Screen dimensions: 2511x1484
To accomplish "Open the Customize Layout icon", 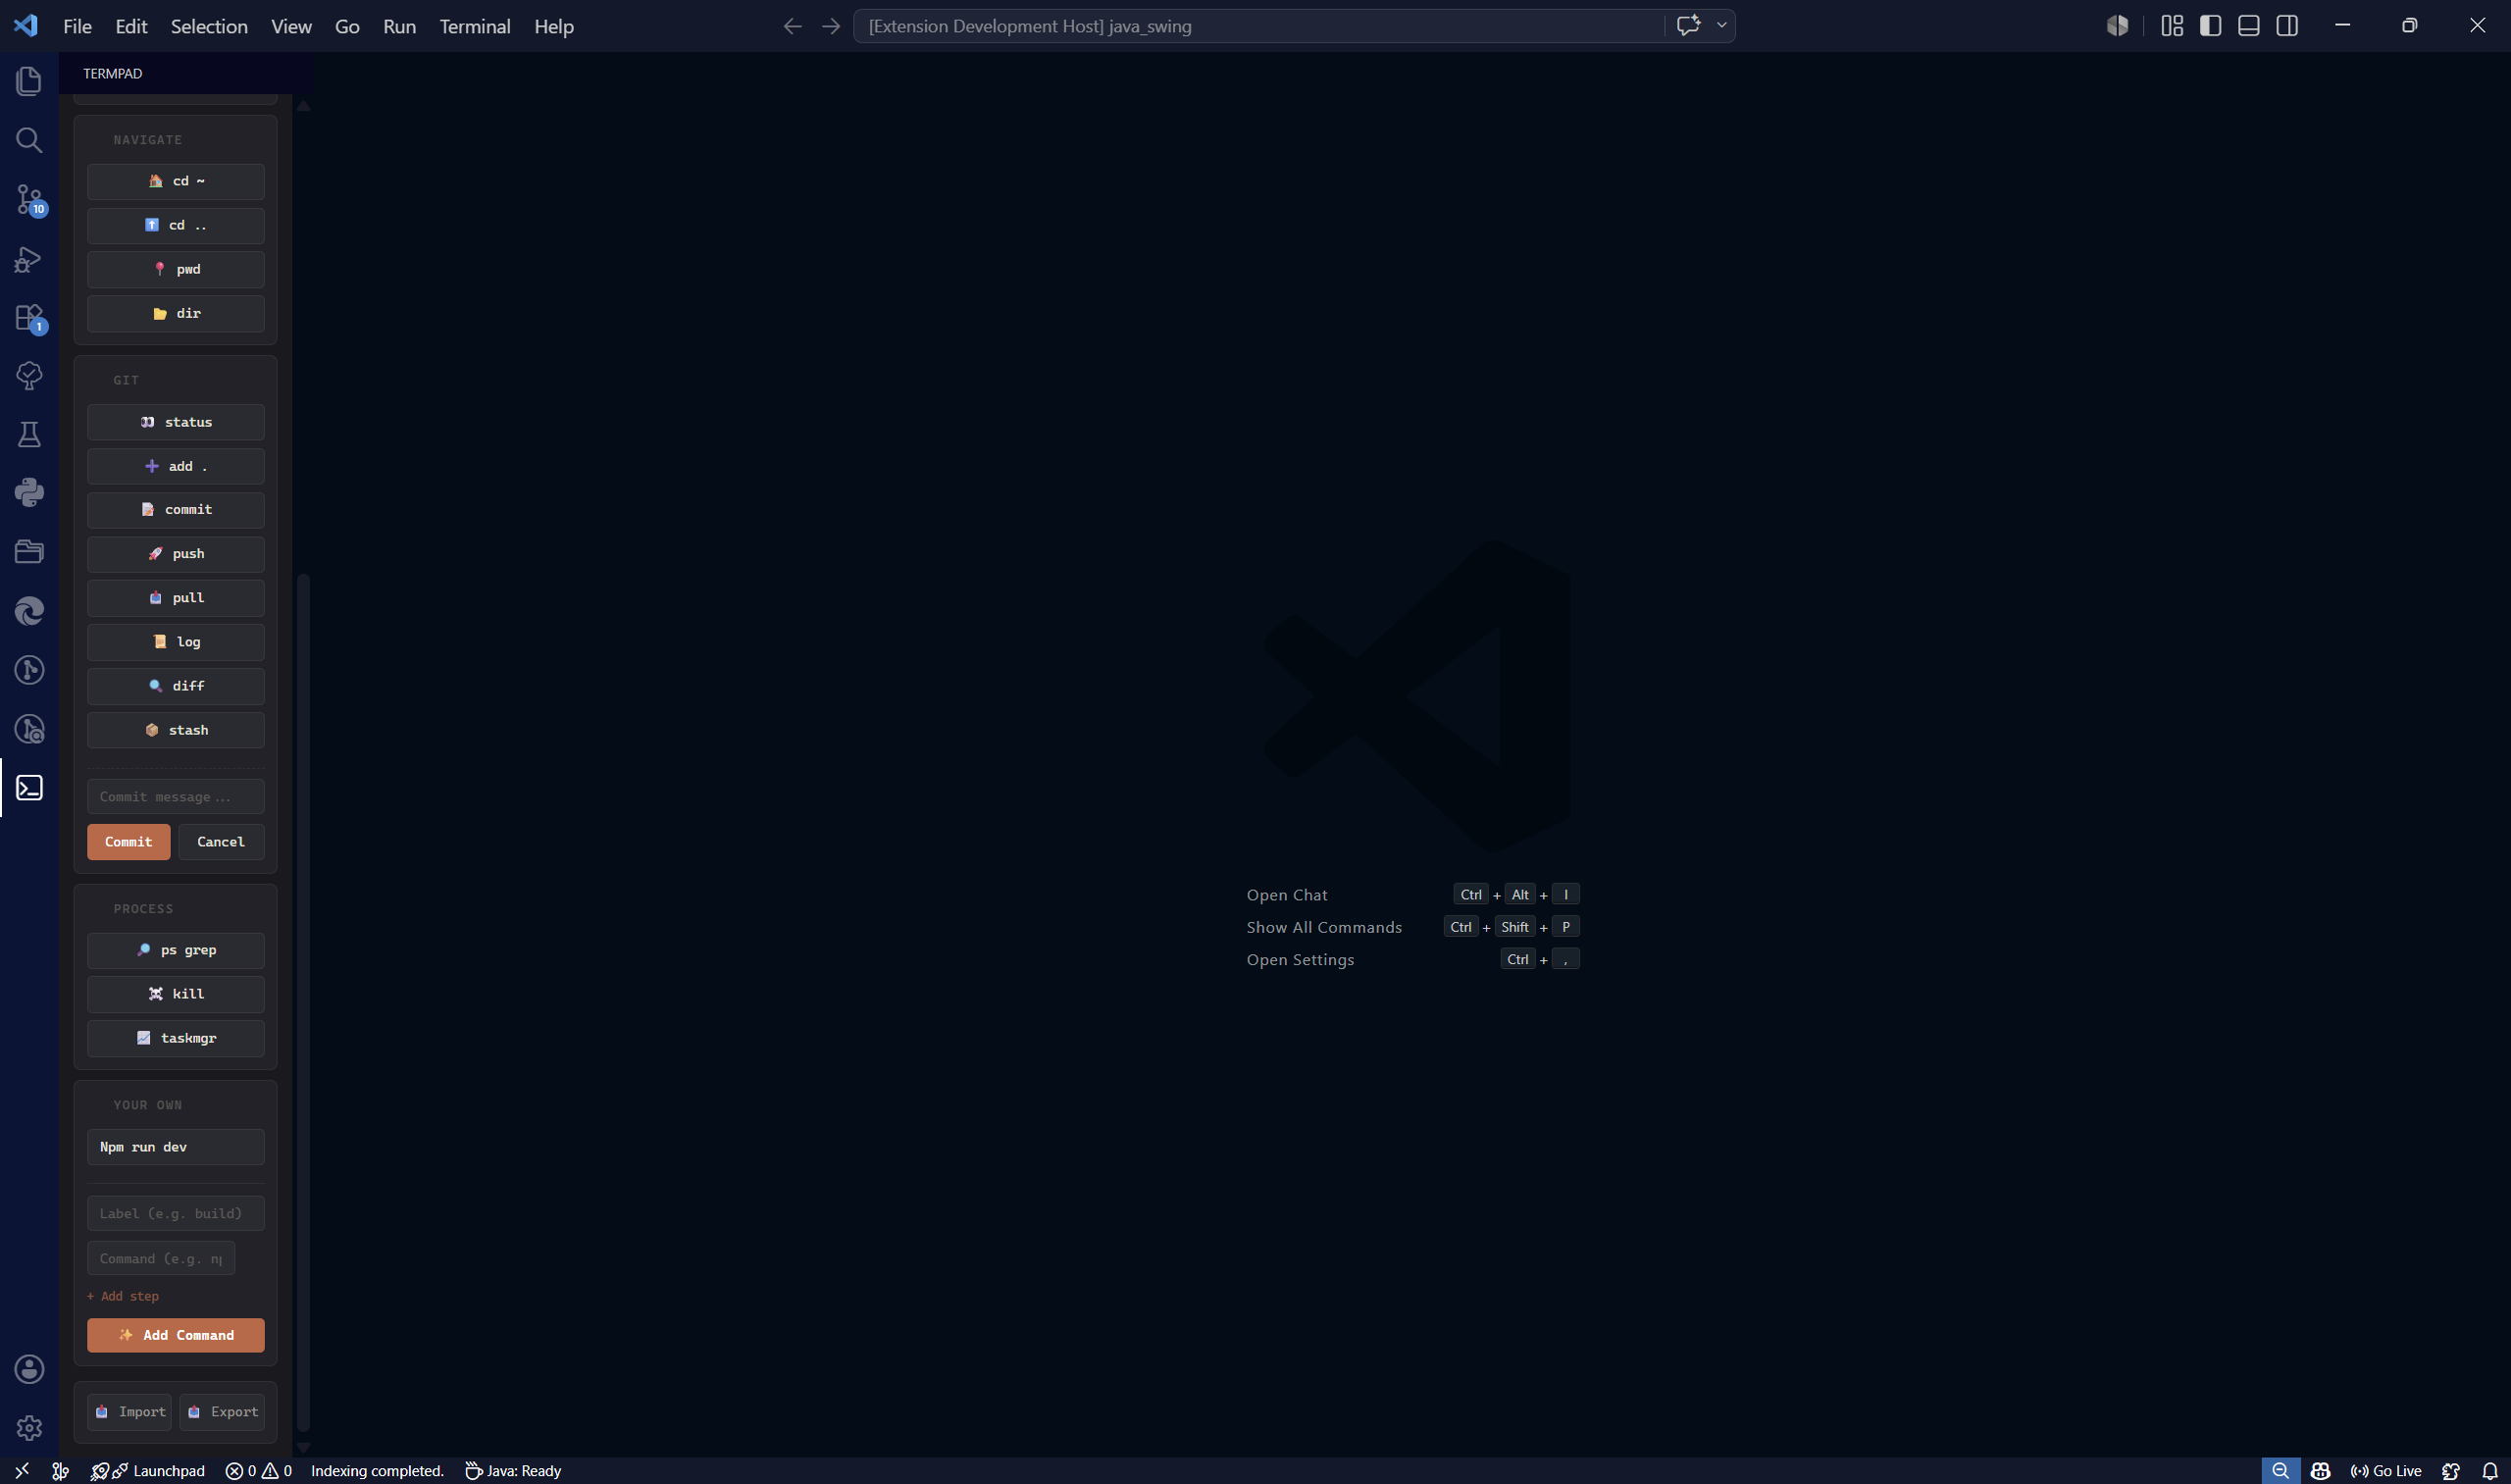I will [x=2172, y=26].
